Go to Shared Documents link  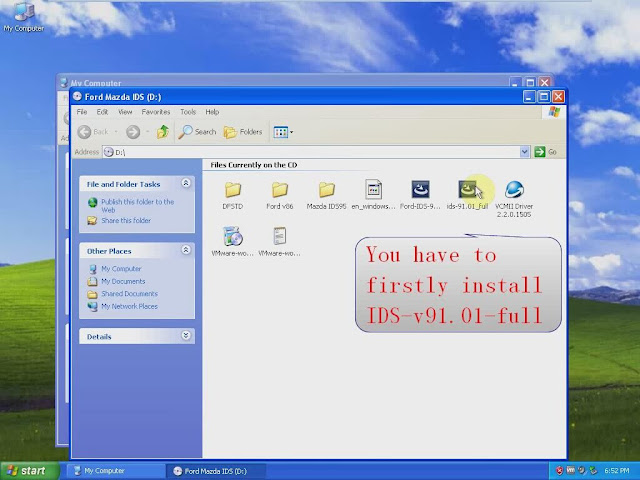pos(129,293)
